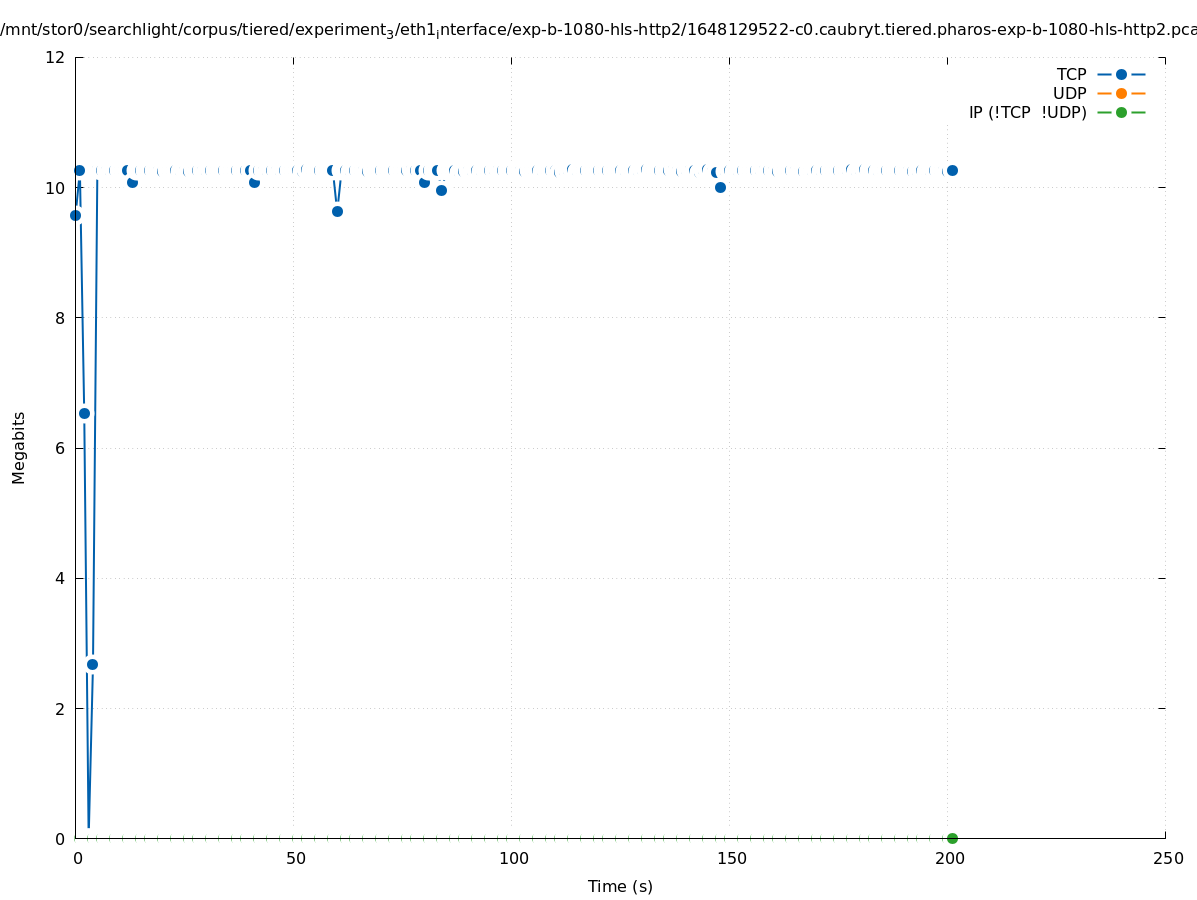Click the orange UDP legend marker
Screen dimensions: 1197x900
tap(1121, 94)
